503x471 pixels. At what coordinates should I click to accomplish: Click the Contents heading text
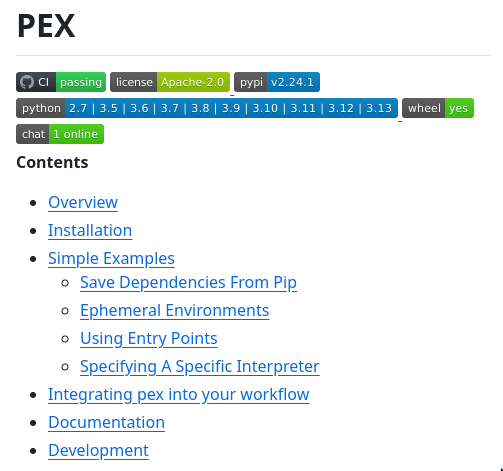52,163
